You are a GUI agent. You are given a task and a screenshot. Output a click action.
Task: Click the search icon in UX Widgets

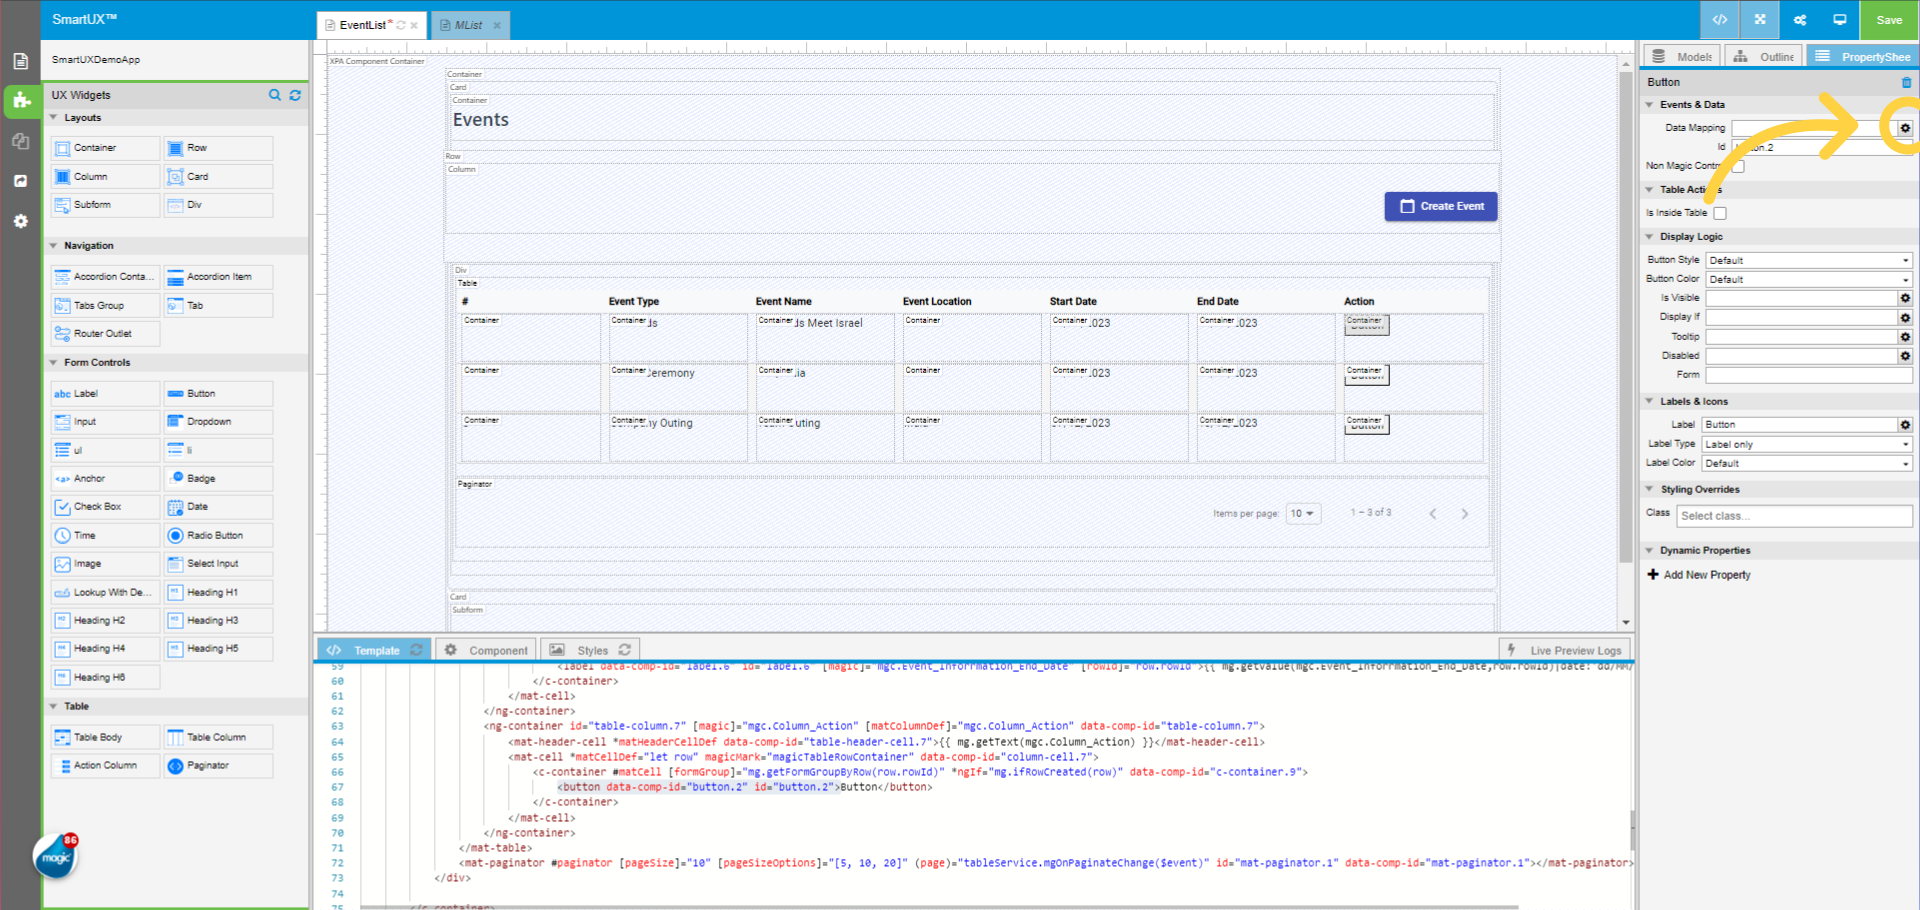pos(275,95)
